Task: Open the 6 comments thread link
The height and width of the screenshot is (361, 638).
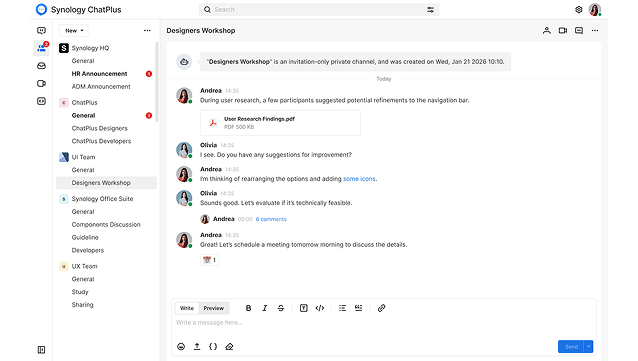Action: pos(271,219)
